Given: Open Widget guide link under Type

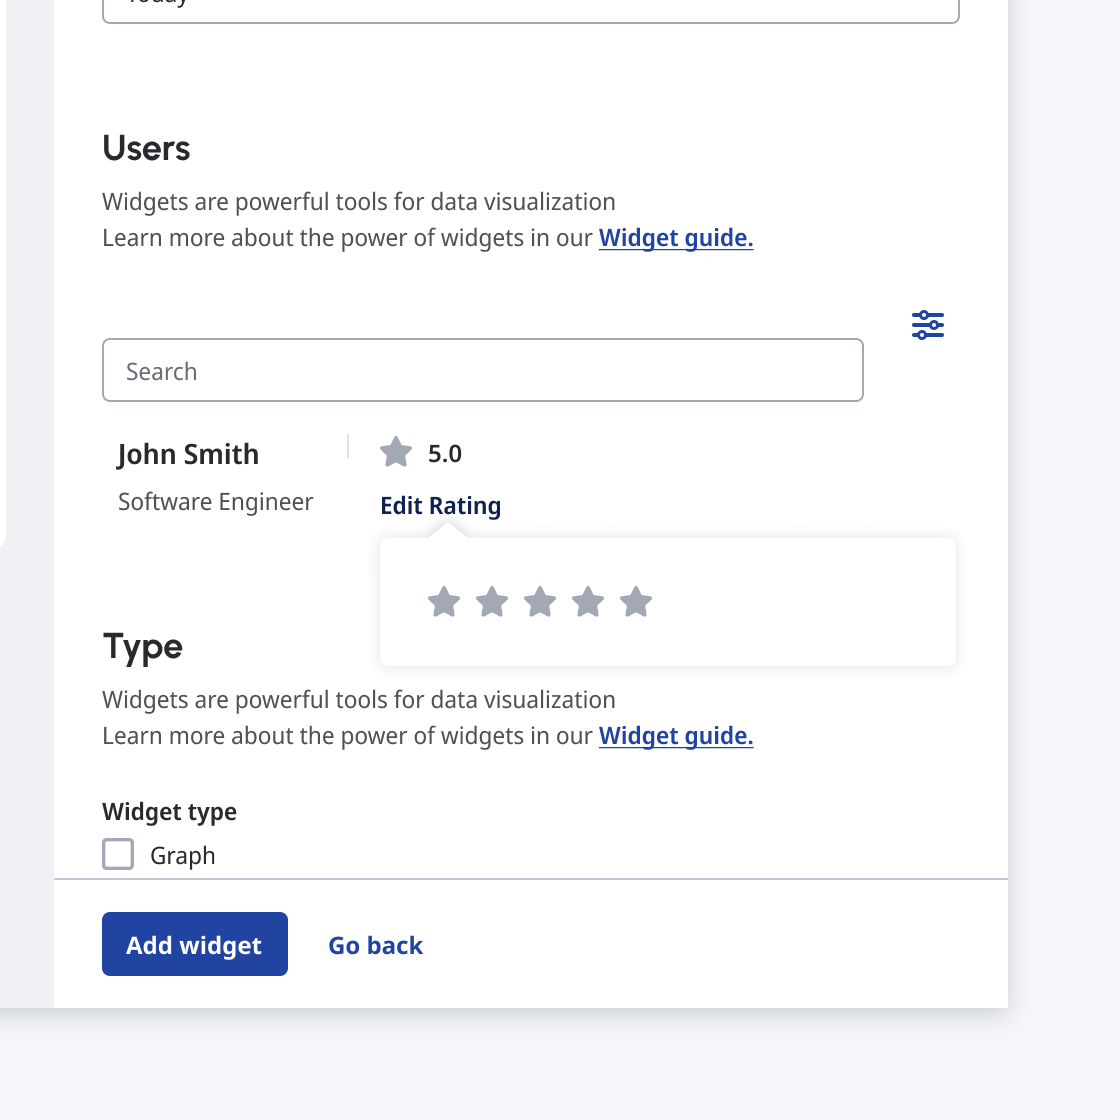Looking at the screenshot, I should pos(676,736).
